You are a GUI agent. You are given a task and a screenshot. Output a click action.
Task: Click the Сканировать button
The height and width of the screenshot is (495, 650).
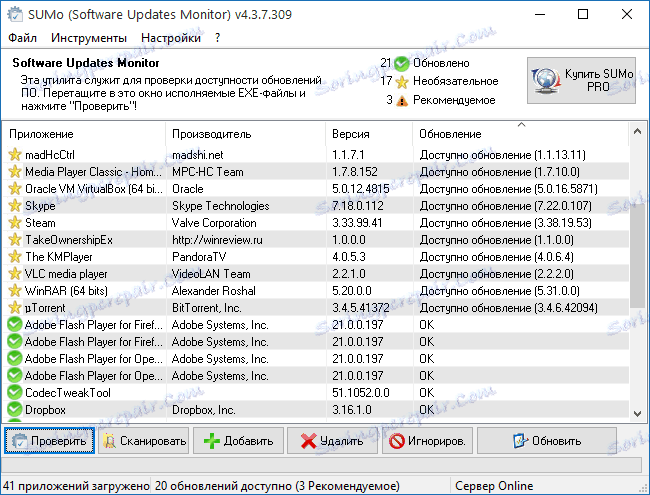[x=143, y=441]
